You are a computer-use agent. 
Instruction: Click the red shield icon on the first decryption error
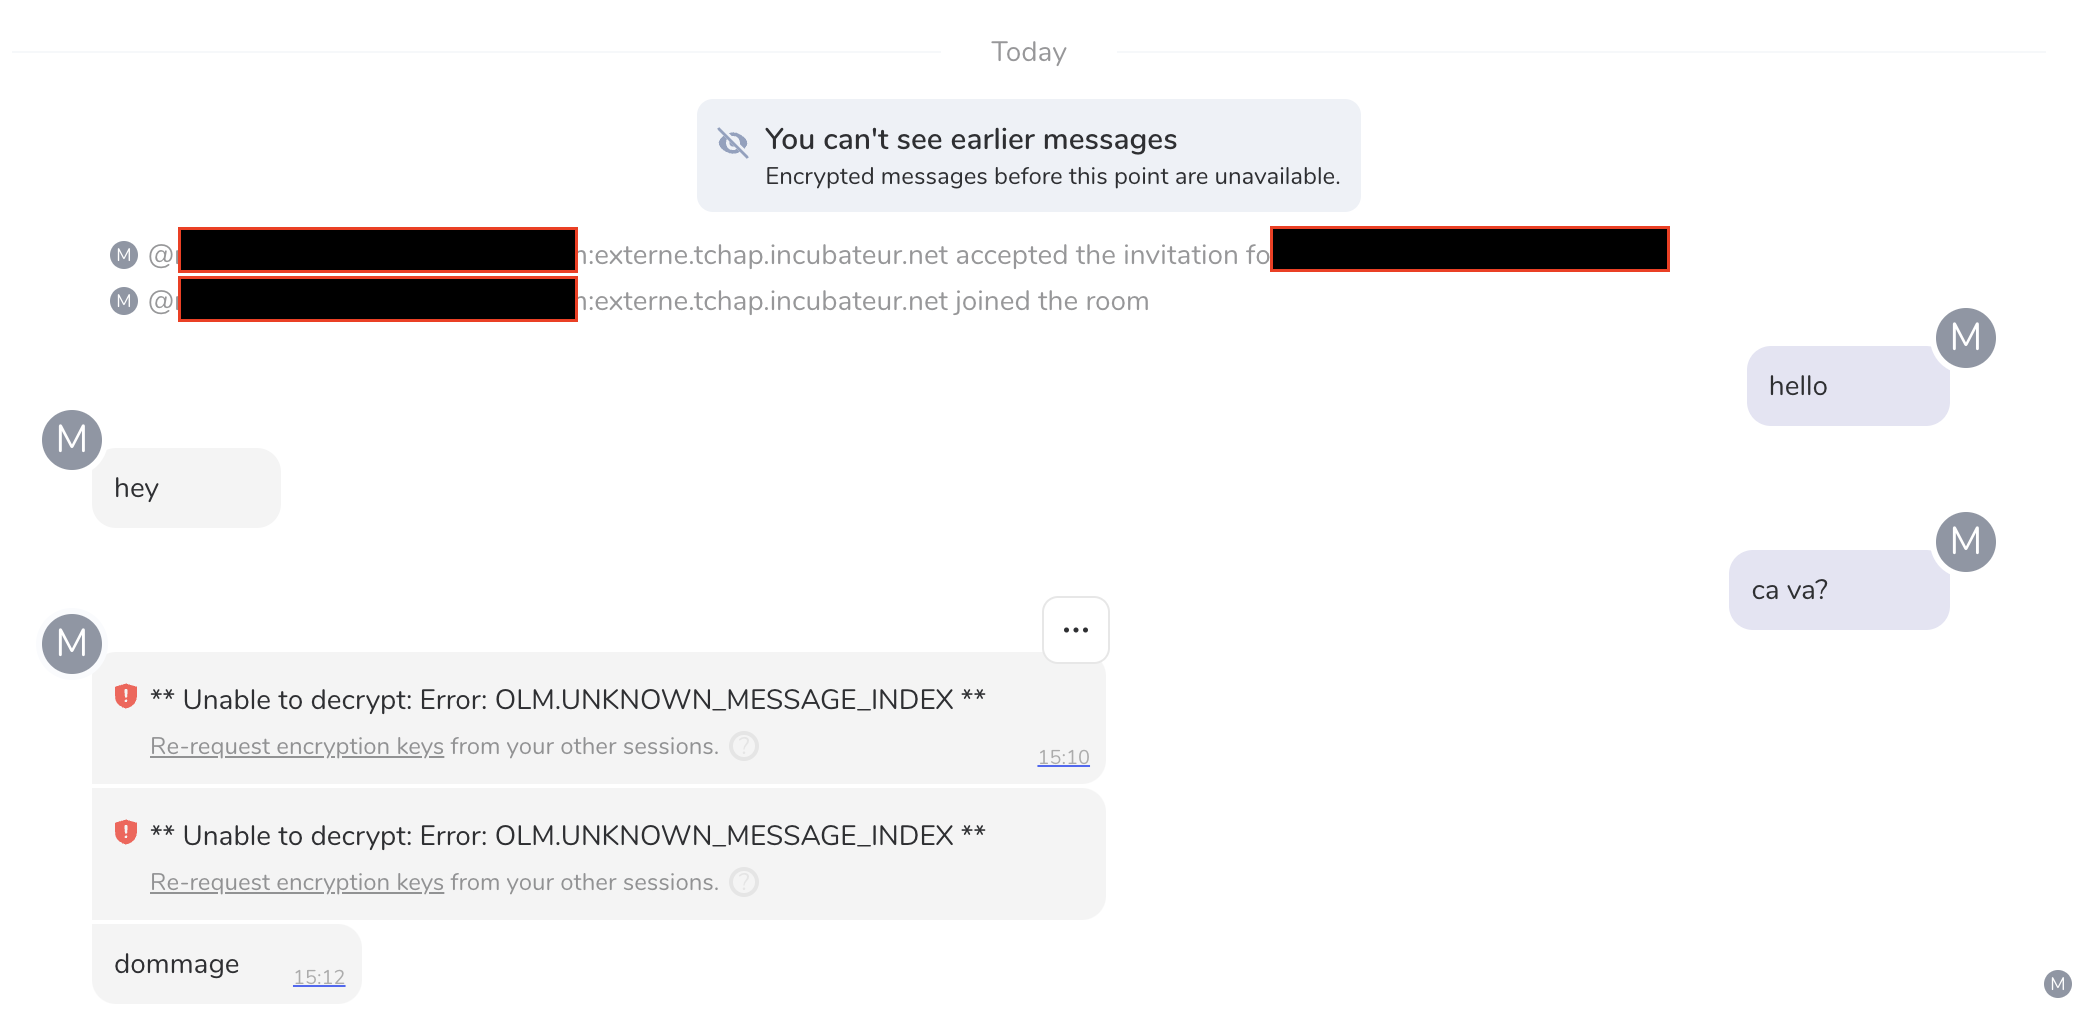[x=126, y=697]
